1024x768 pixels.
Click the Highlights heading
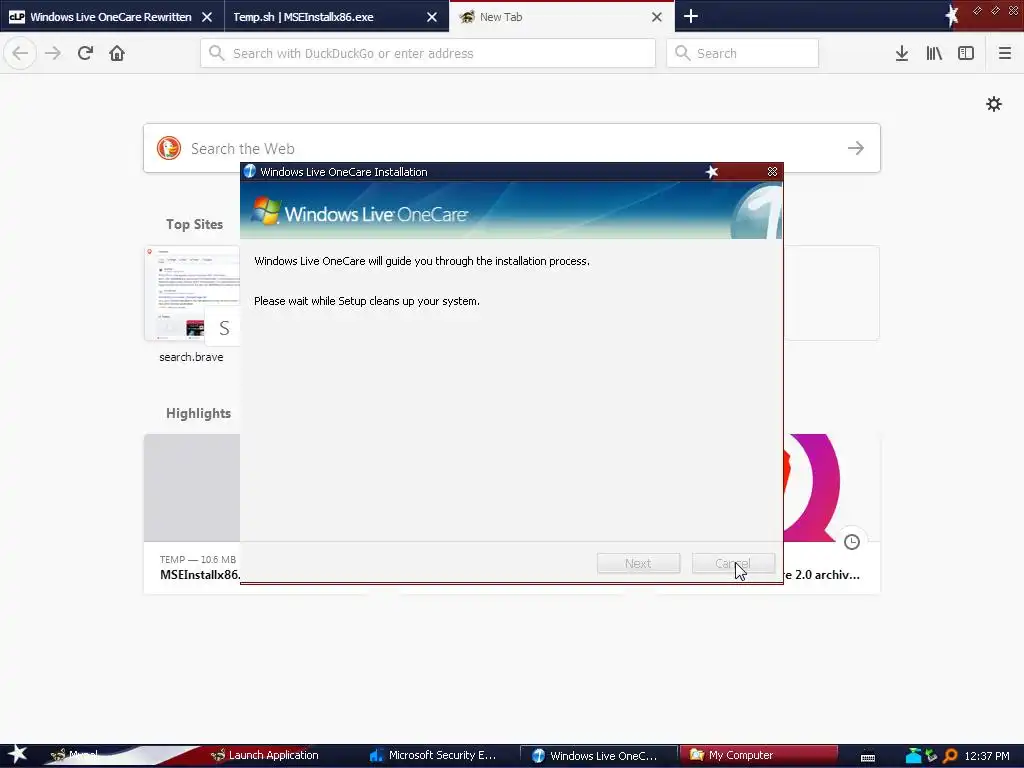tap(199, 413)
